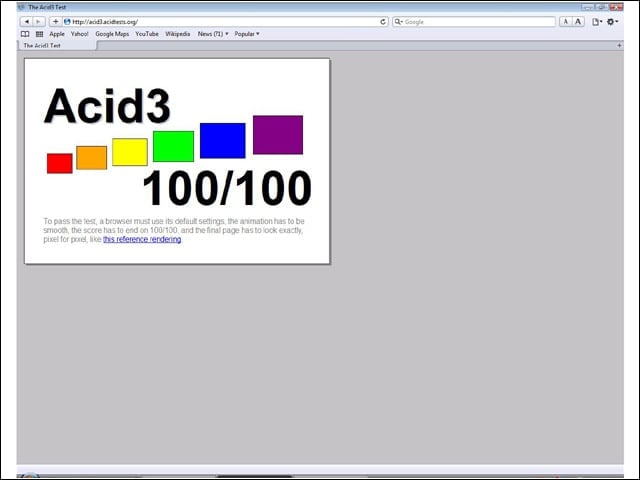This screenshot has width=640, height=480.
Task: Click the red square
Action: 60,163
